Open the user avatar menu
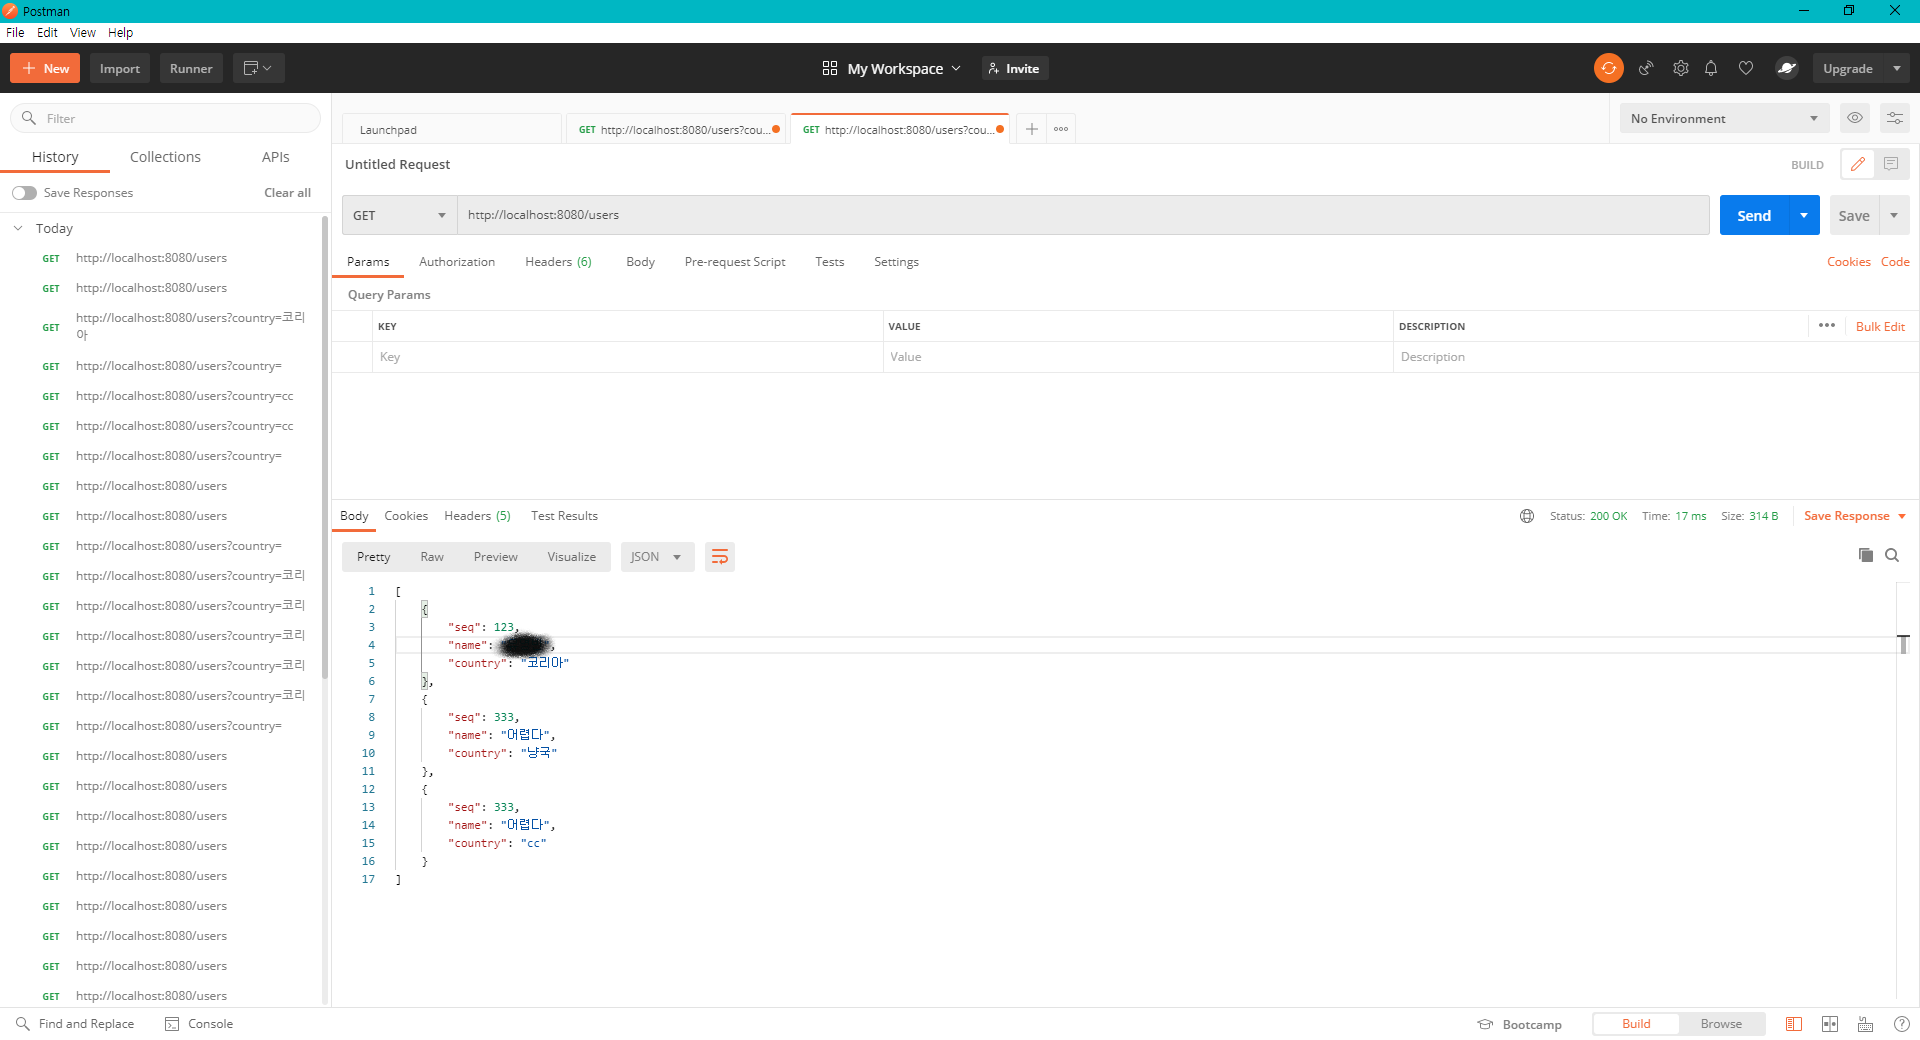Screen dimensions: 1920x1040 [1787, 68]
